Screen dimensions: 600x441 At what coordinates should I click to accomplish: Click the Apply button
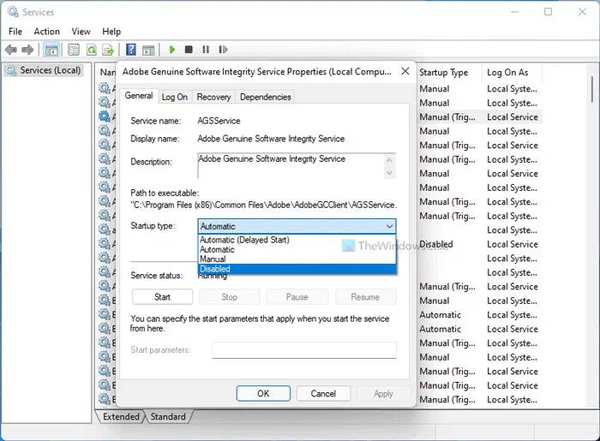(383, 394)
